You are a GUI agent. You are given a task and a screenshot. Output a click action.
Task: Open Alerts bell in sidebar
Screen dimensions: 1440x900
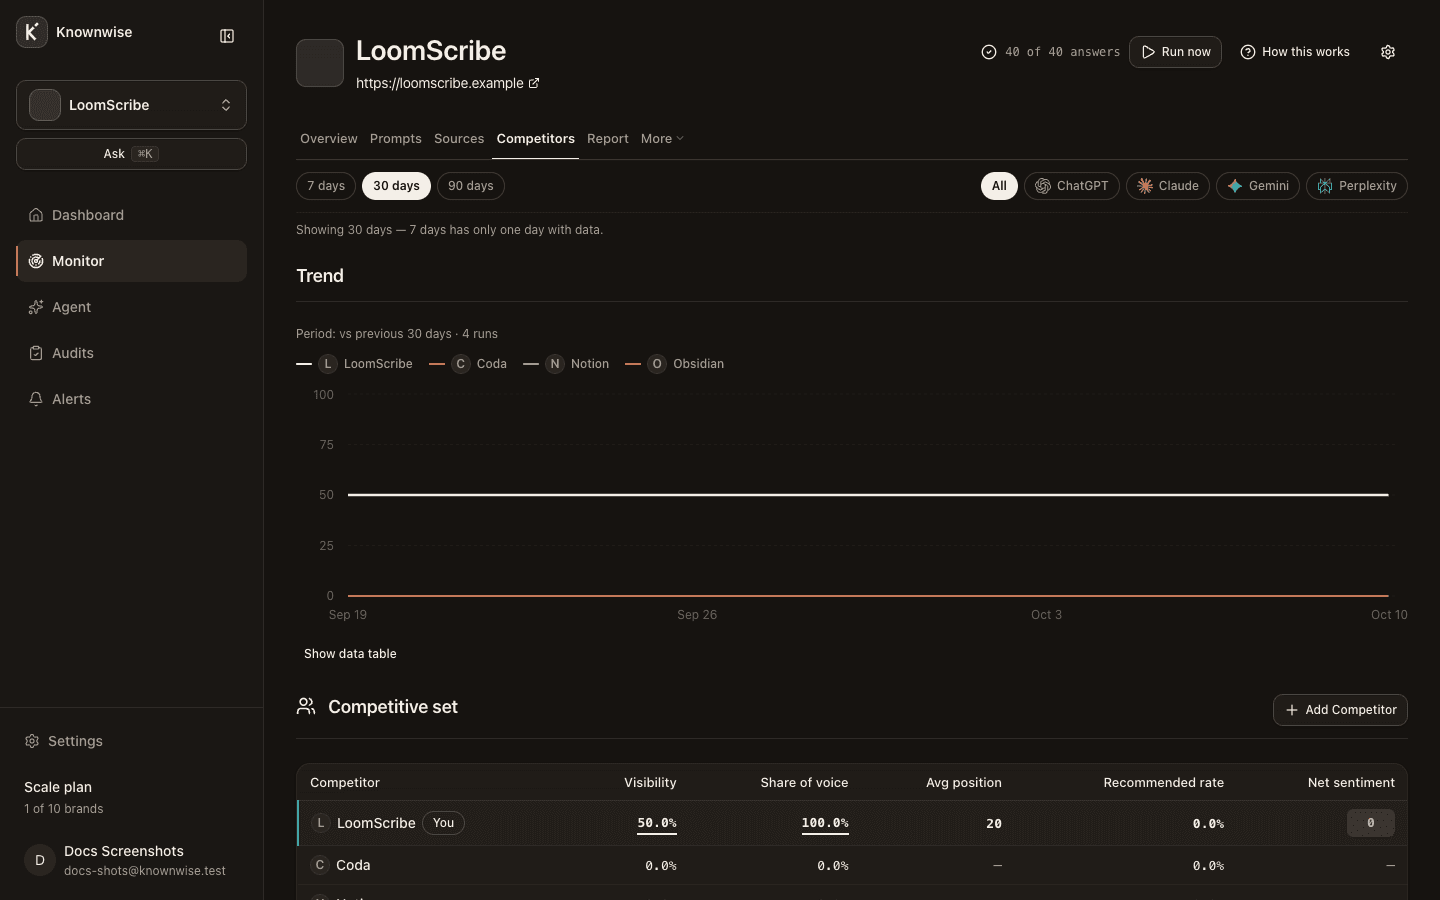click(x=131, y=399)
